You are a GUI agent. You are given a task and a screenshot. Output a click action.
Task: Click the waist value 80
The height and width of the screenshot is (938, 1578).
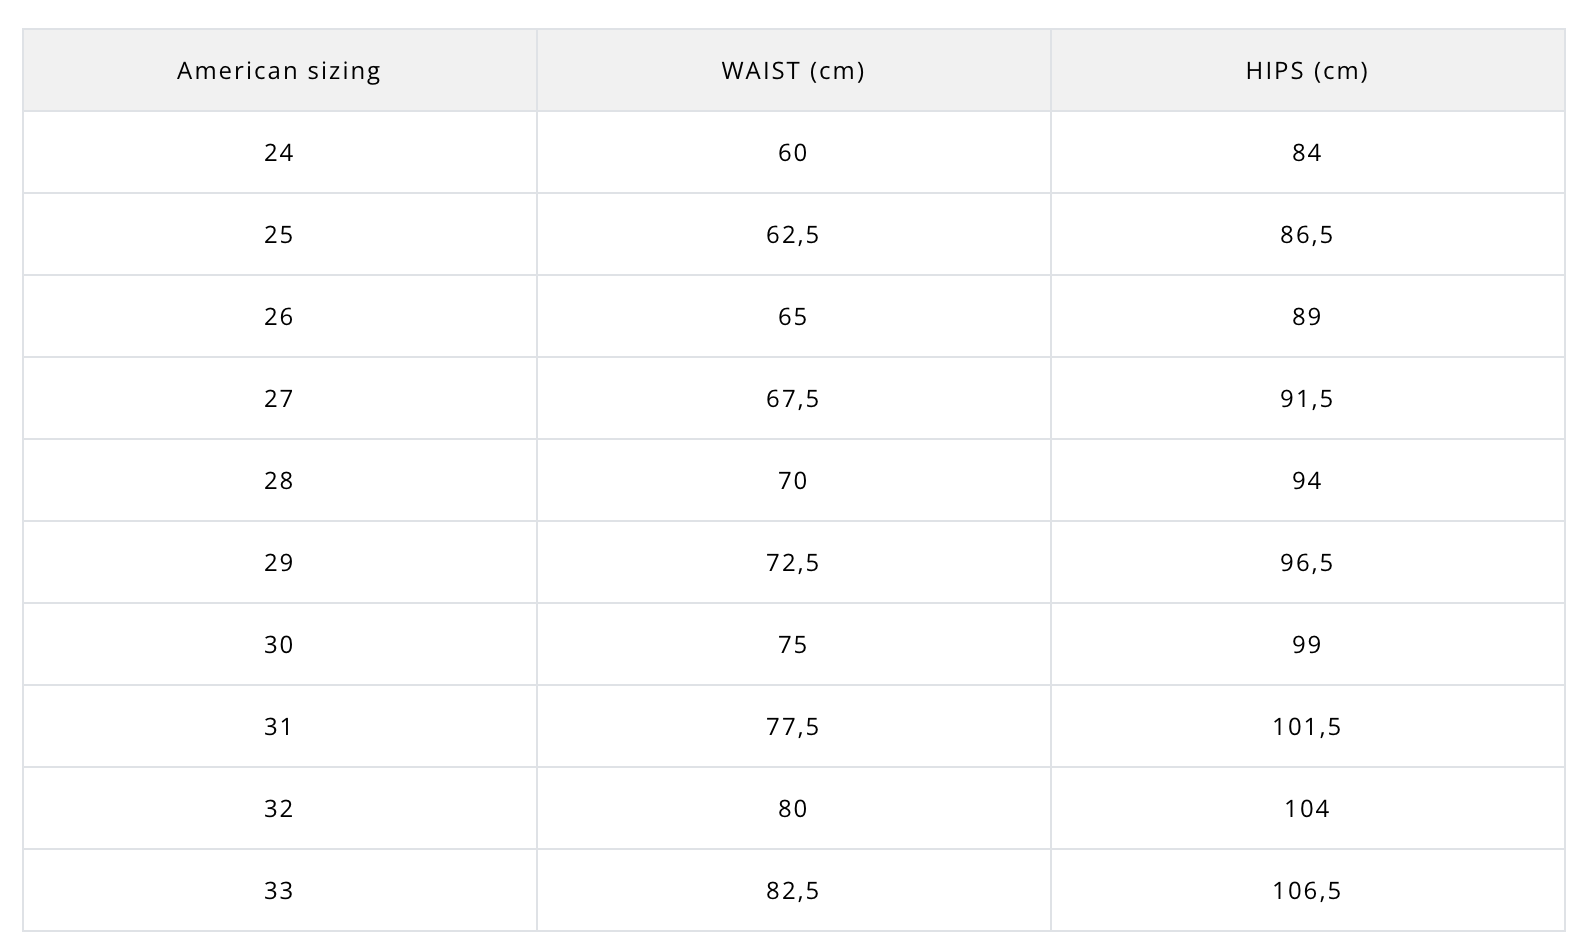coord(793,808)
